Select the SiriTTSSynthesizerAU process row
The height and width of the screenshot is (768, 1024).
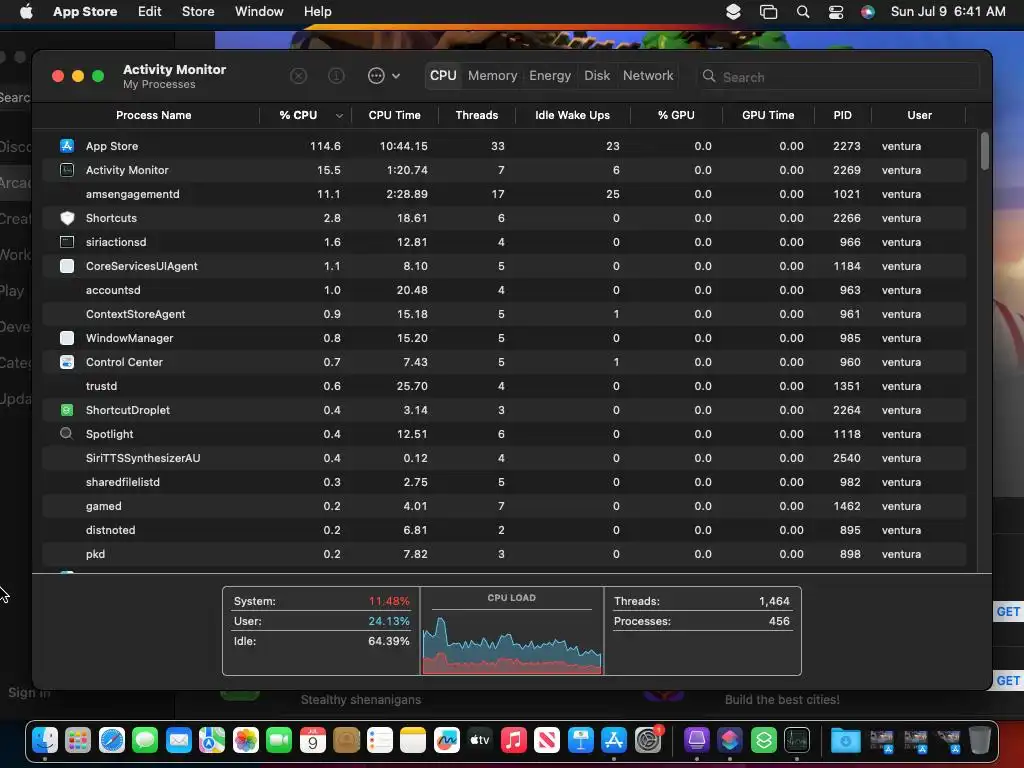tap(504, 458)
